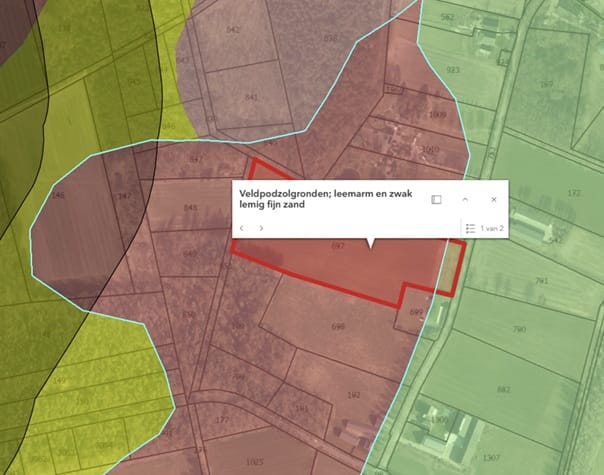604x475 pixels.
Task: Select parcel 923 in the green zone
Action: [453, 70]
